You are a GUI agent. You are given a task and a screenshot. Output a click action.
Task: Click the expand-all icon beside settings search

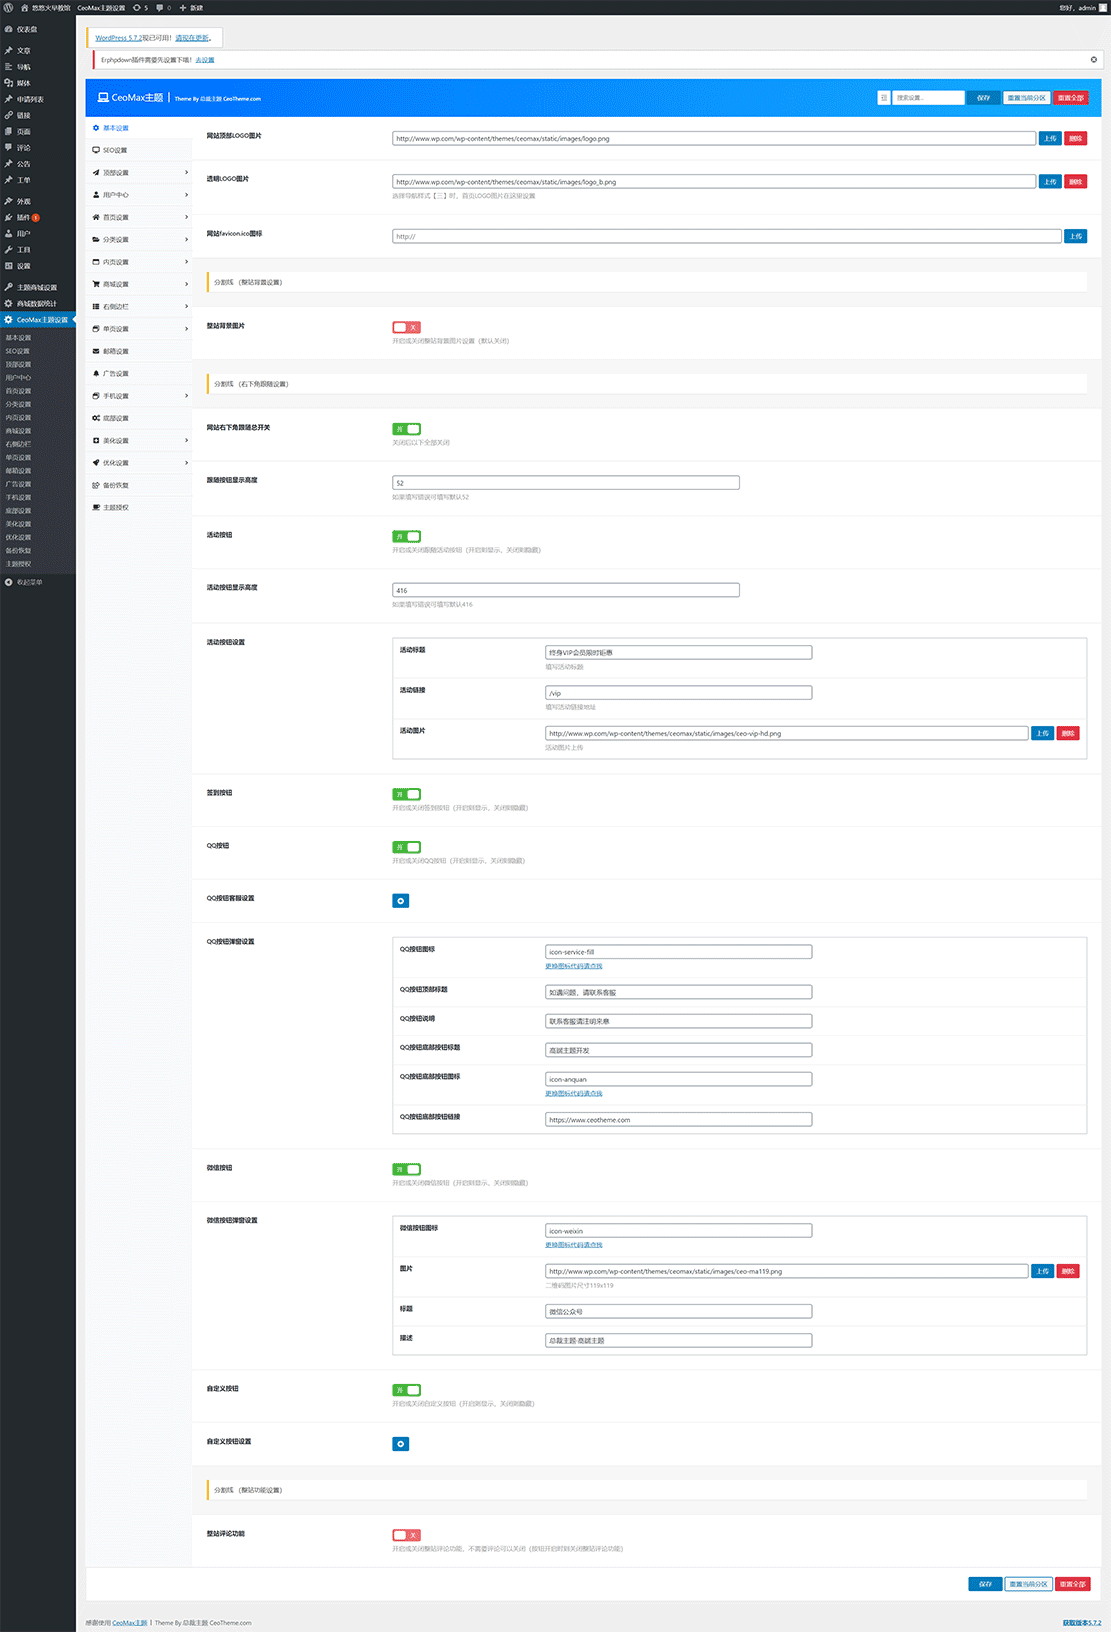883,98
